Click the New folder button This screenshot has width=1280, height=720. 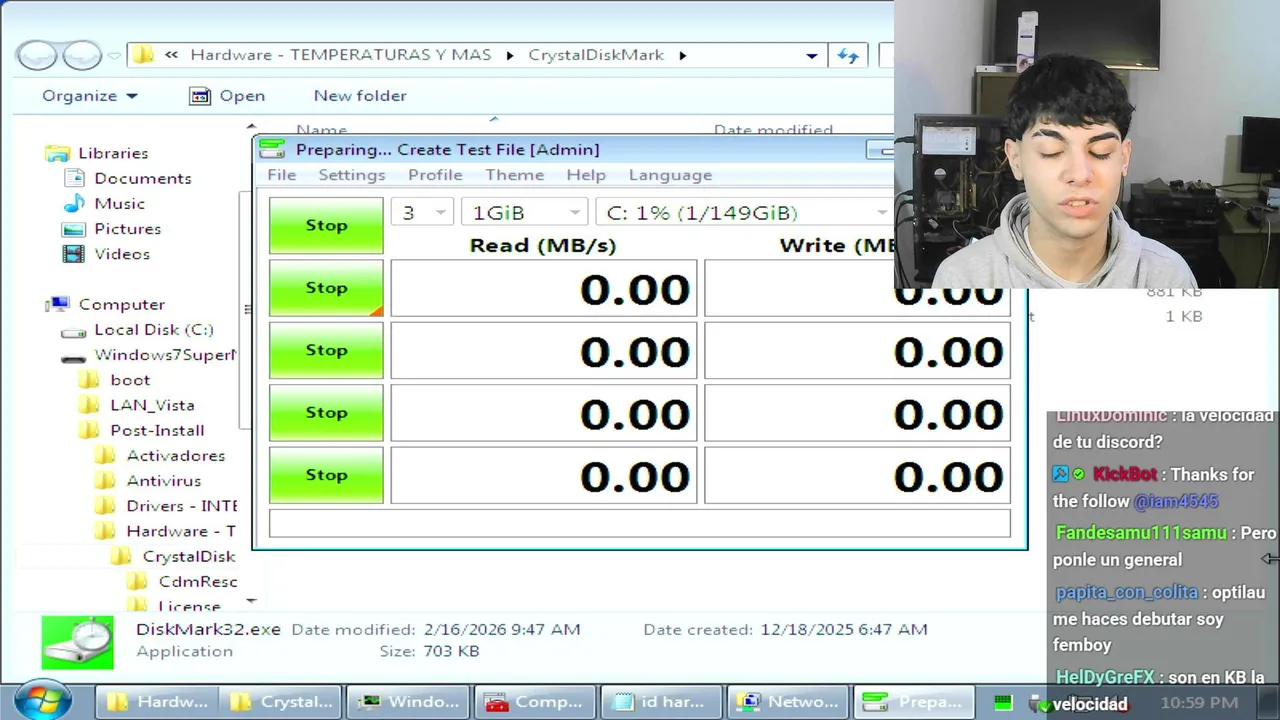pyautogui.click(x=360, y=96)
